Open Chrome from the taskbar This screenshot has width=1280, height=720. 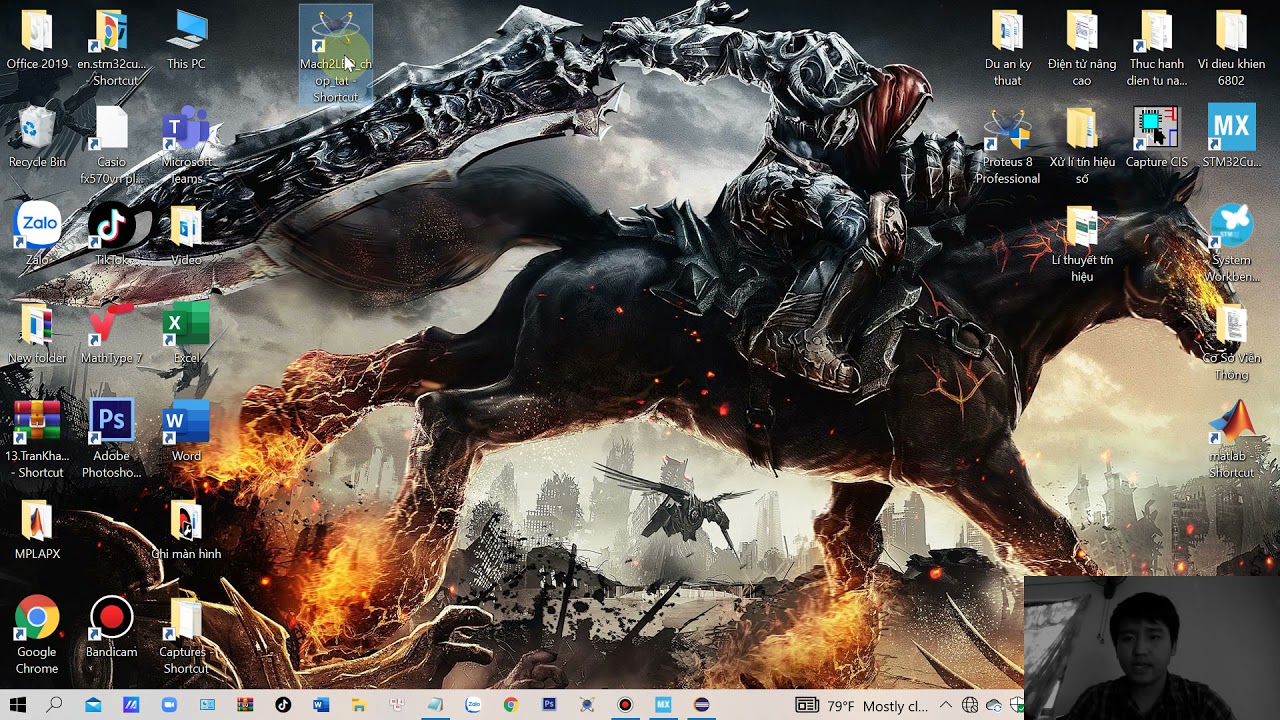coord(511,705)
